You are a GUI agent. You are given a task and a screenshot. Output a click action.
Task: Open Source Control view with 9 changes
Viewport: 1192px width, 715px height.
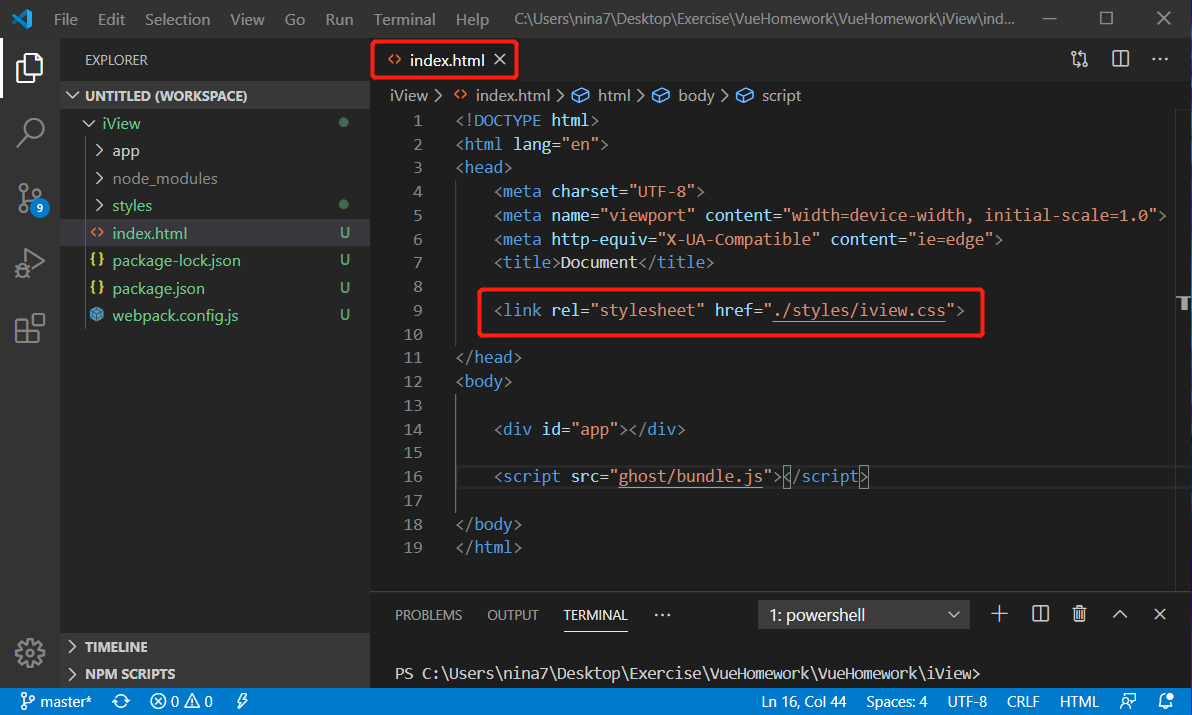click(x=31, y=198)
